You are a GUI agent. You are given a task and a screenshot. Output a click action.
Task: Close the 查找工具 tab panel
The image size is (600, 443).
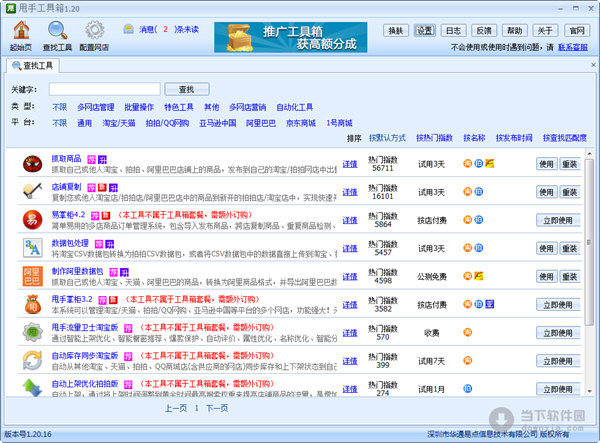pyautogui.click(x=593, y=65)
